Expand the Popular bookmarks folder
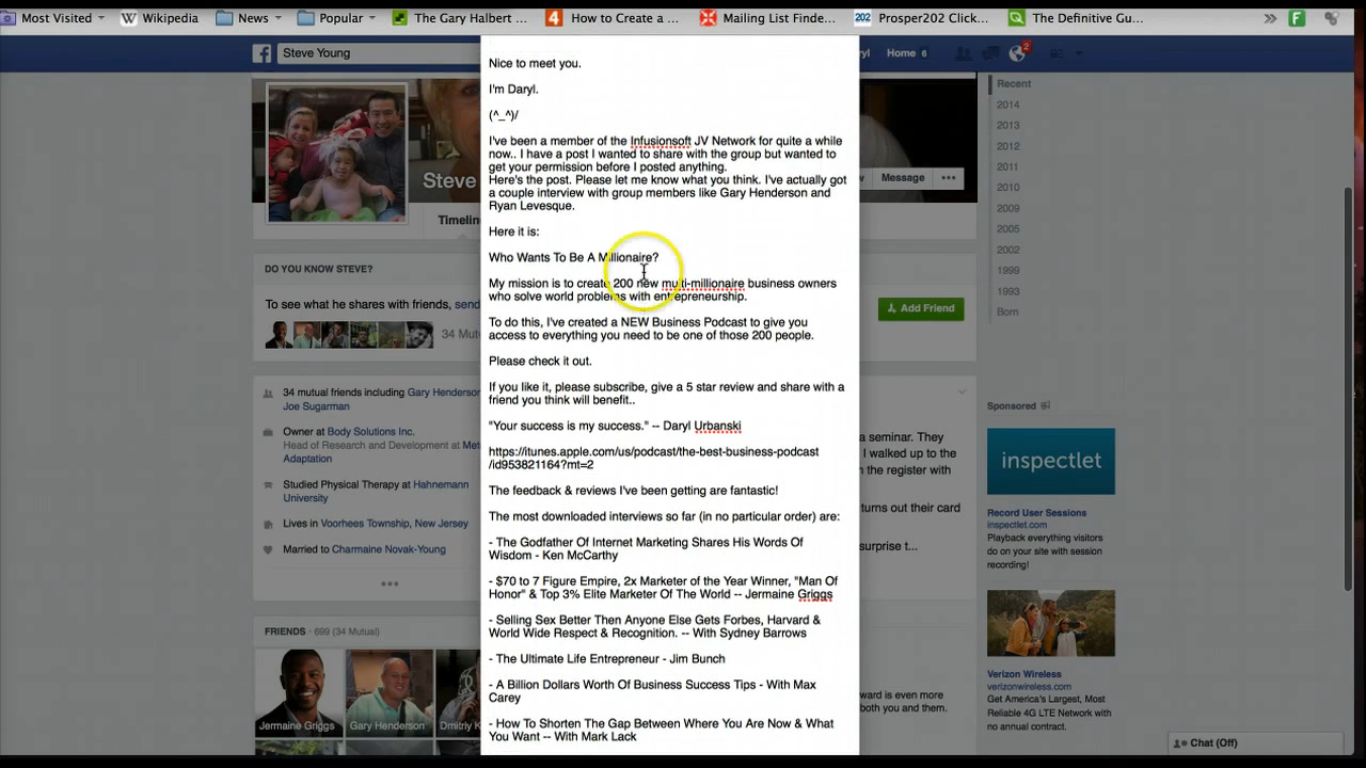 [337, 18]
